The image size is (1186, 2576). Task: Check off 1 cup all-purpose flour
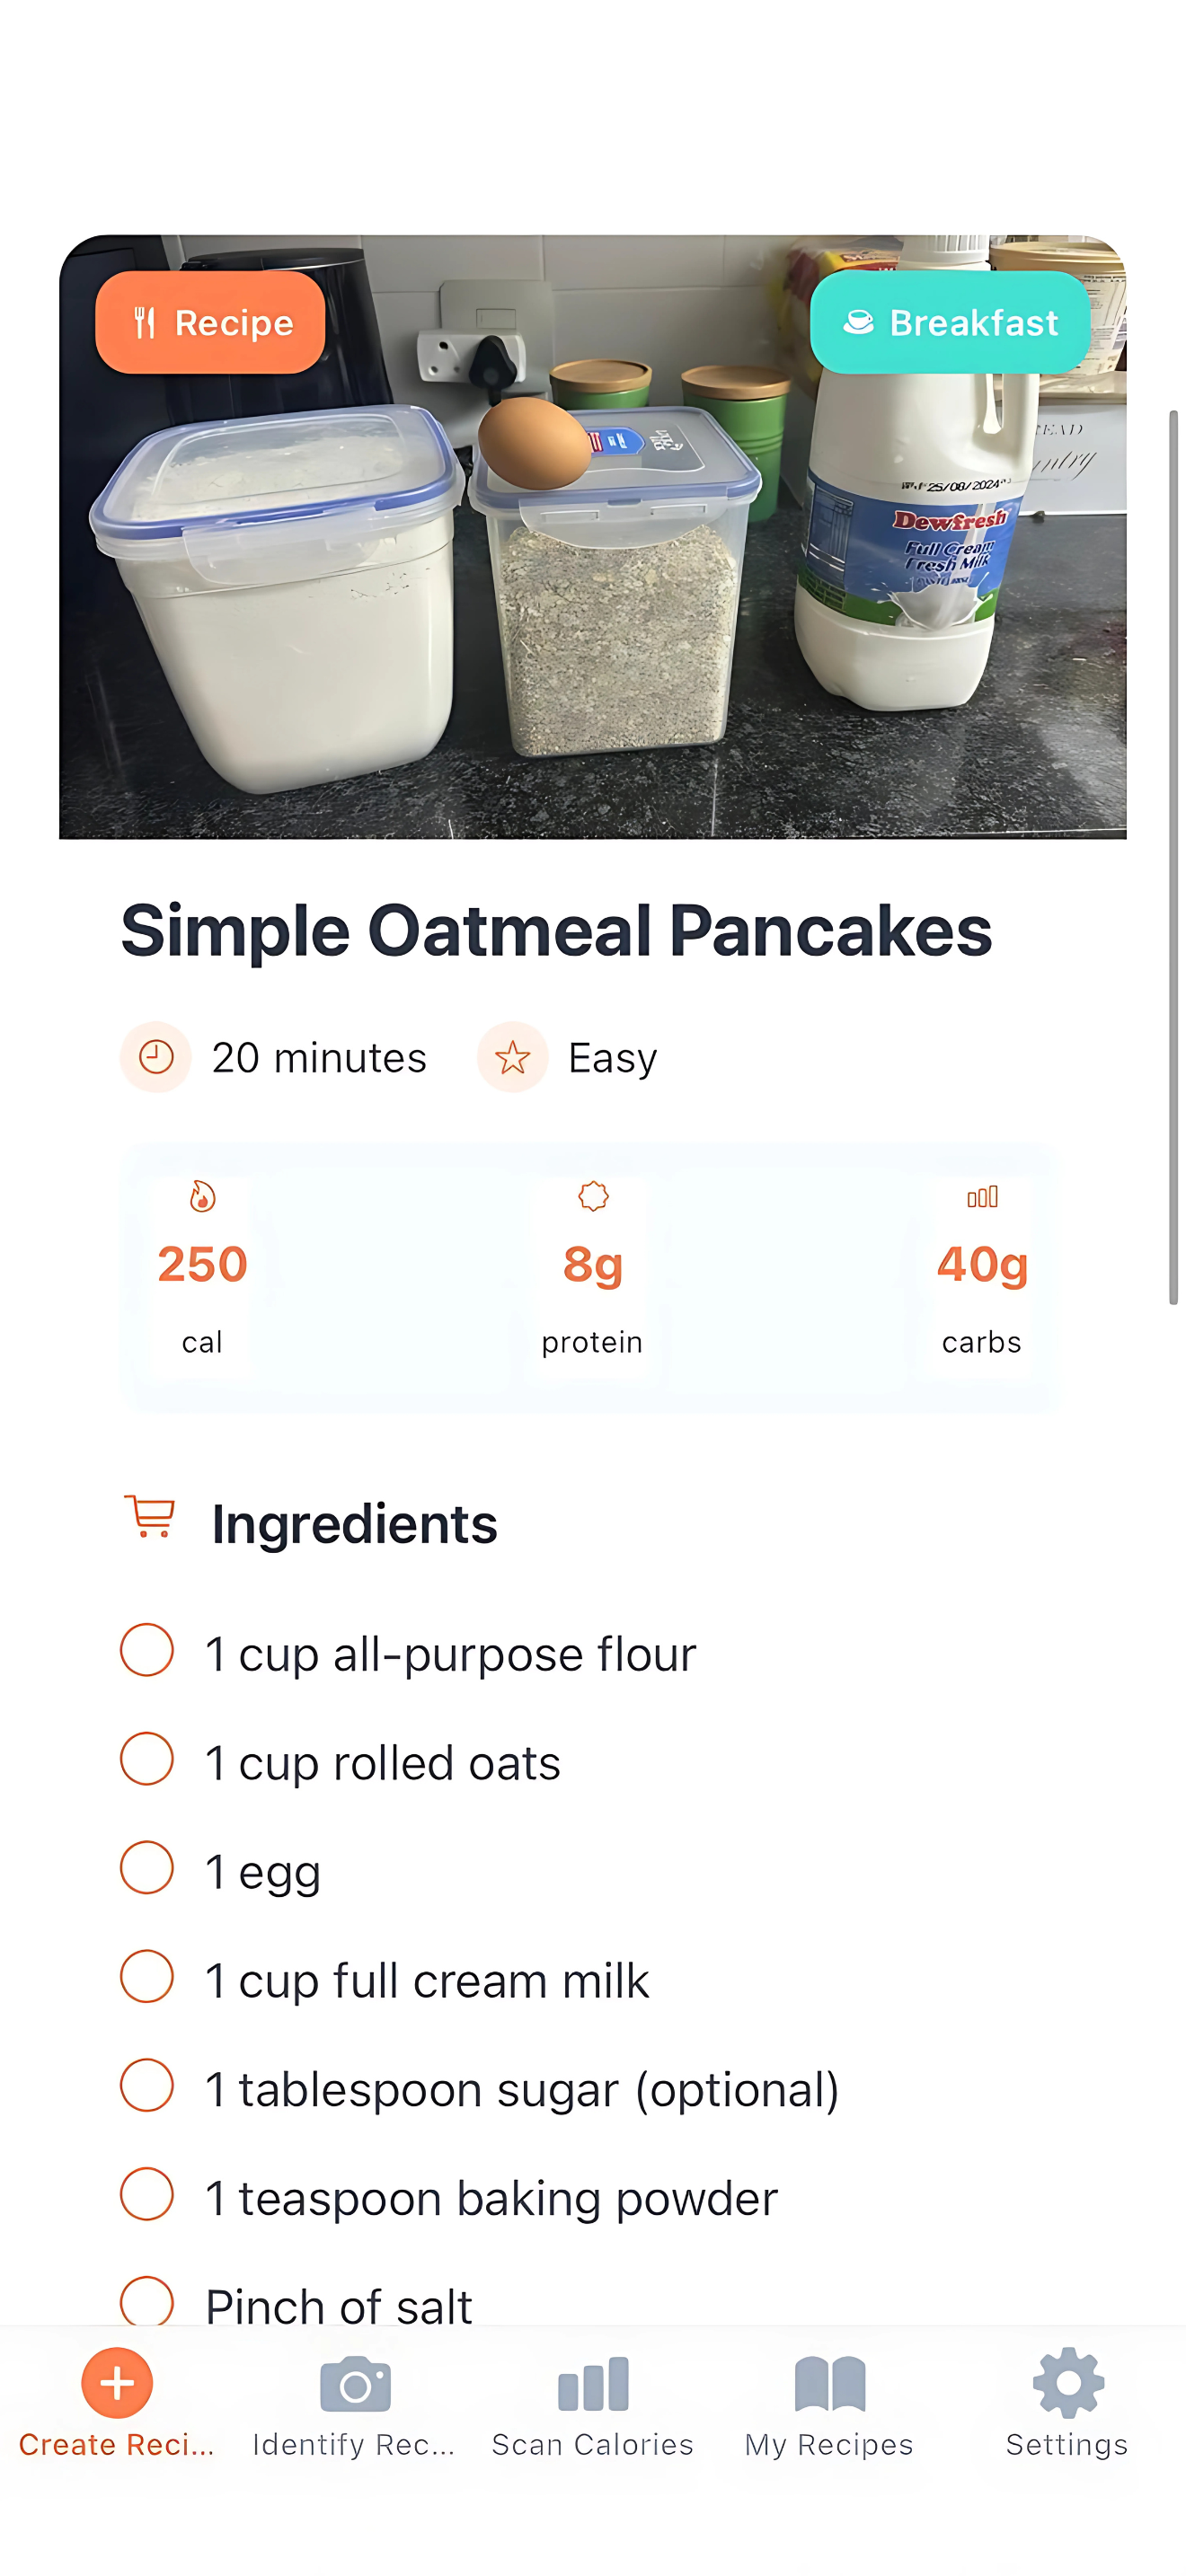pos(147,1650)
